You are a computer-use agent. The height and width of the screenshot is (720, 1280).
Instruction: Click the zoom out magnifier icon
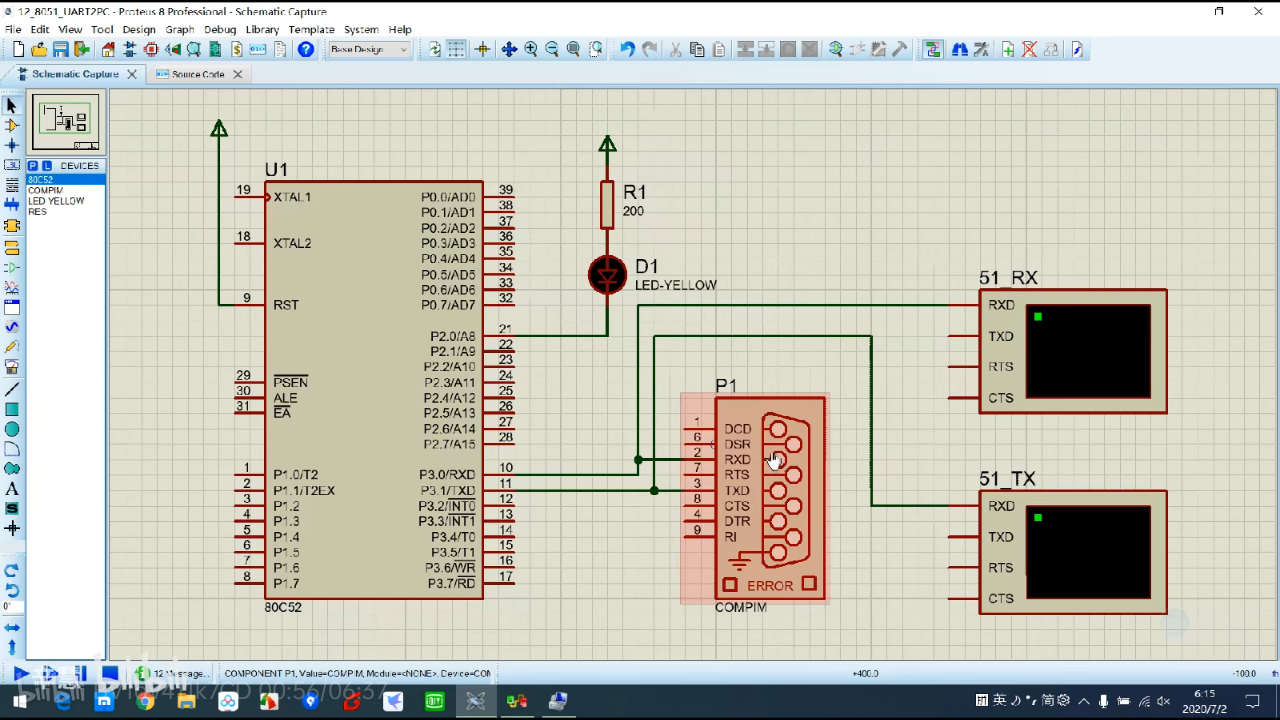coord(552,49)
